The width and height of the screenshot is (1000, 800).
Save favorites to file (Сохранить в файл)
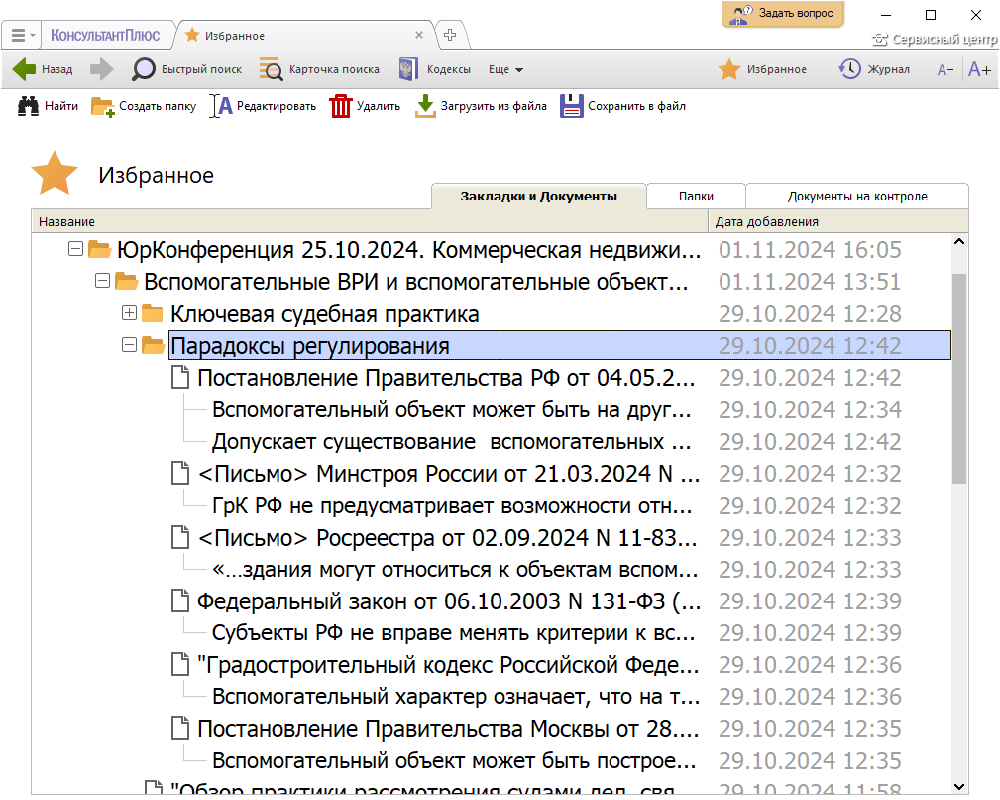click(622, 106)
